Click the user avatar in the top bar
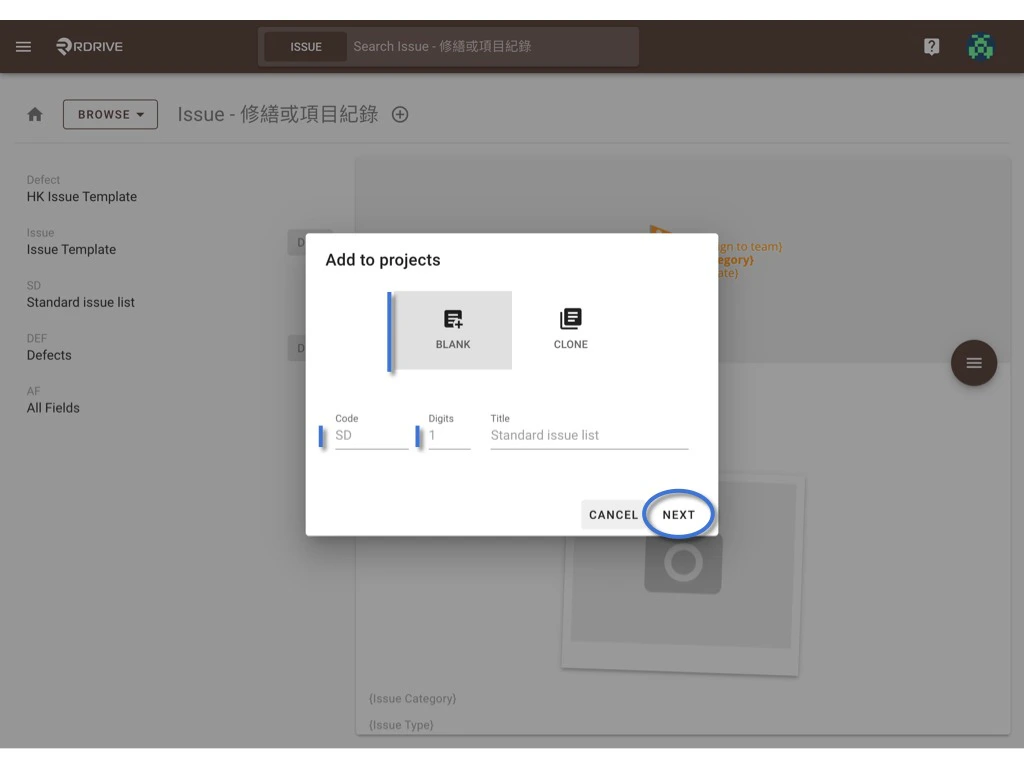The width and height of the screenshot is (1024, 768). (x=981, y=46)
